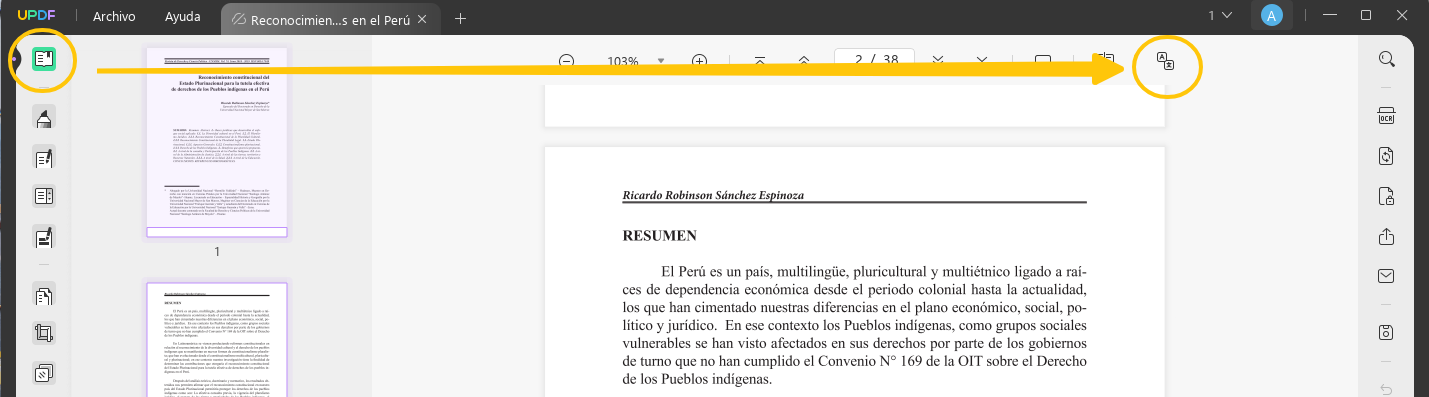Open the Prepare Form tool
1429x397 pixels.
coord(44,196)
